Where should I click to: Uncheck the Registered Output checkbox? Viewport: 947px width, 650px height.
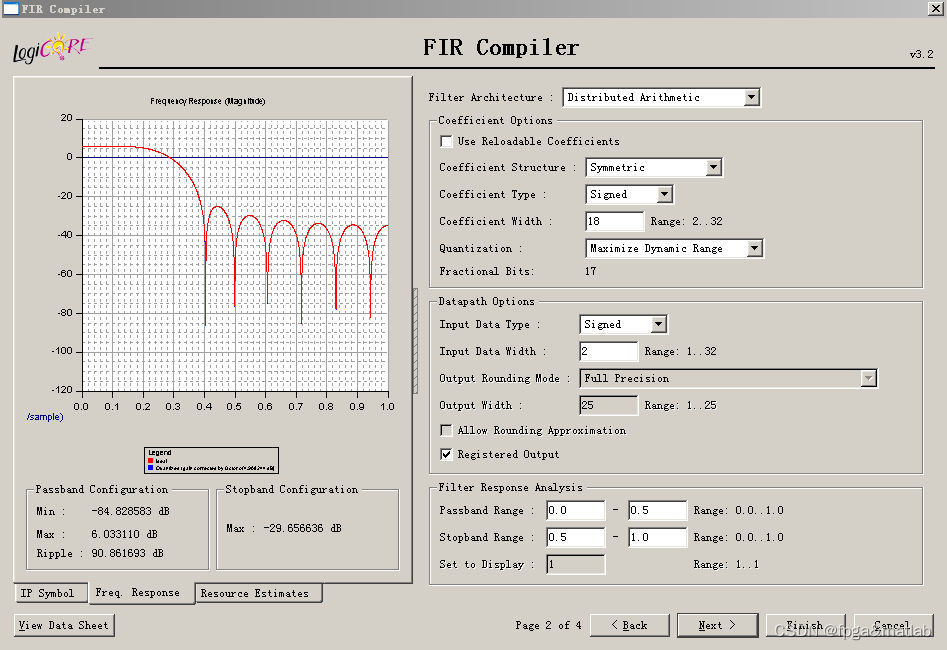coord(446,454)
